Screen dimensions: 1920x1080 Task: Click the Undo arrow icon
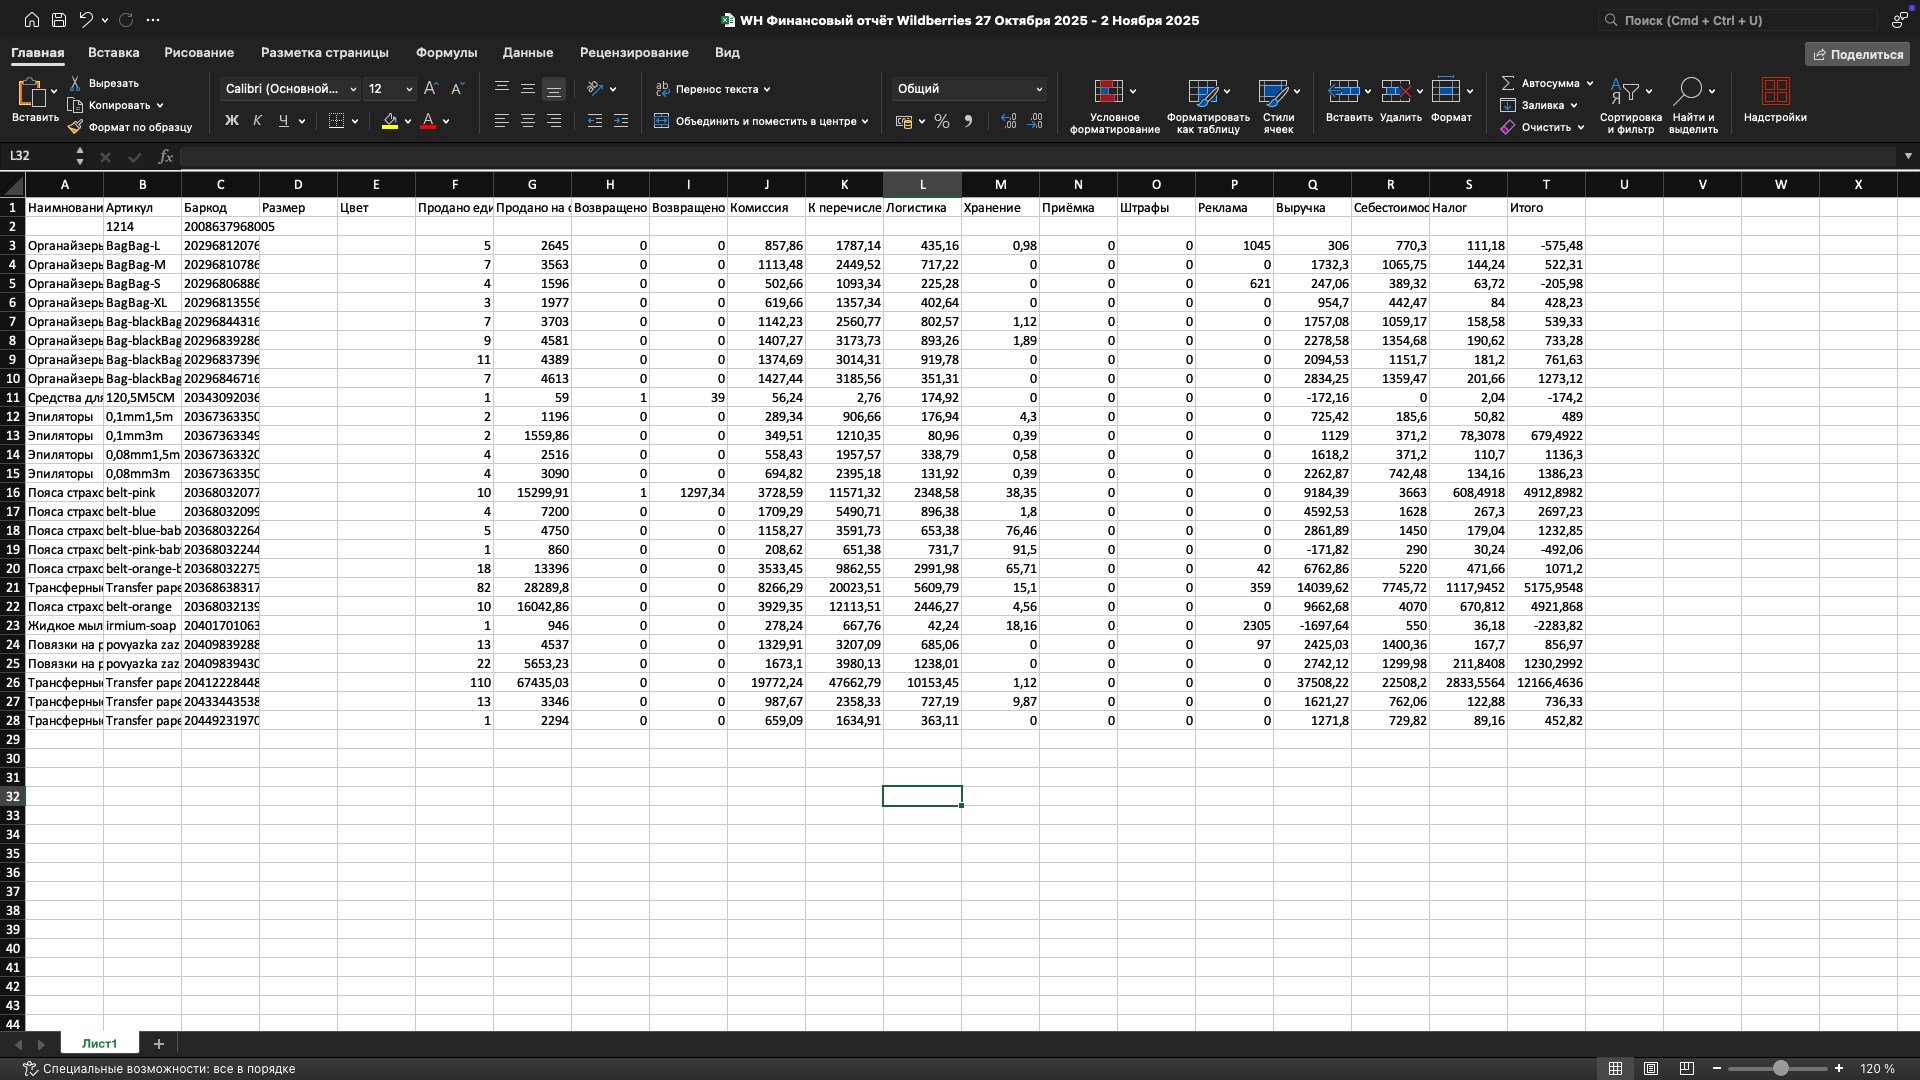(86, 20)
